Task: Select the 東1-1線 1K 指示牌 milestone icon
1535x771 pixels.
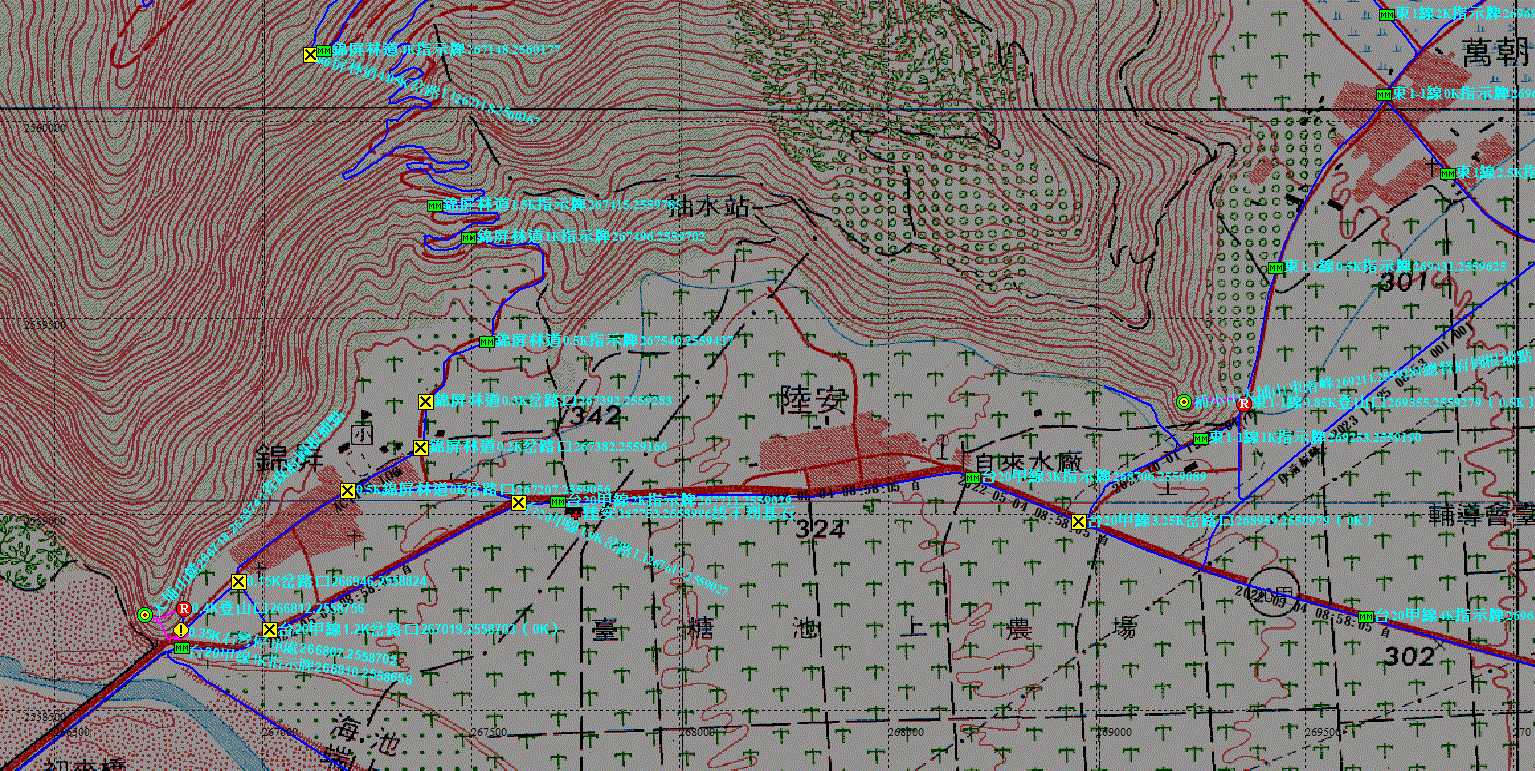Action: pyautogui.click(x=1200, y=439)
